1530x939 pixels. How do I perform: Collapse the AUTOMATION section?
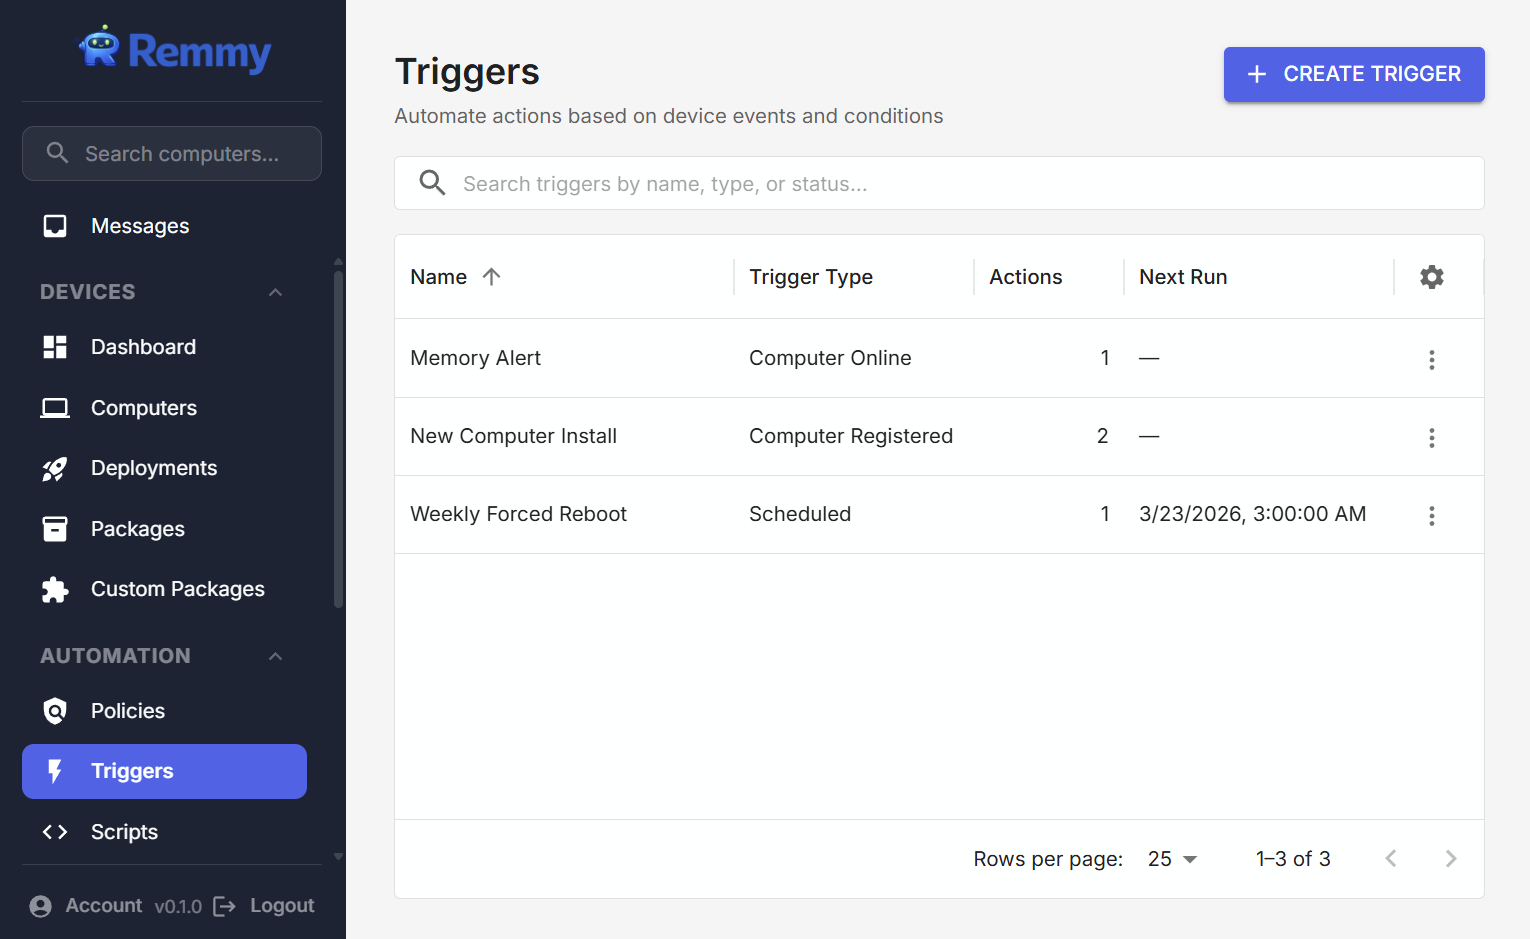(275, 655)
